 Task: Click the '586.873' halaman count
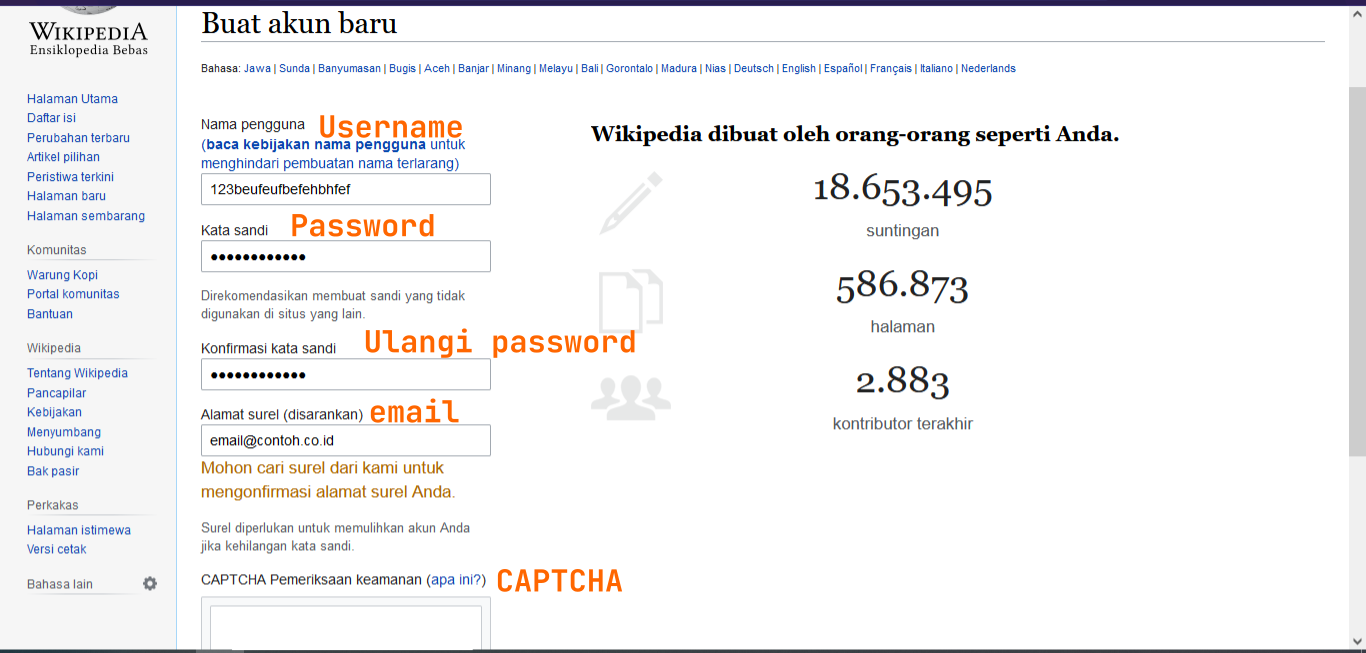click(x=902, y=286)
